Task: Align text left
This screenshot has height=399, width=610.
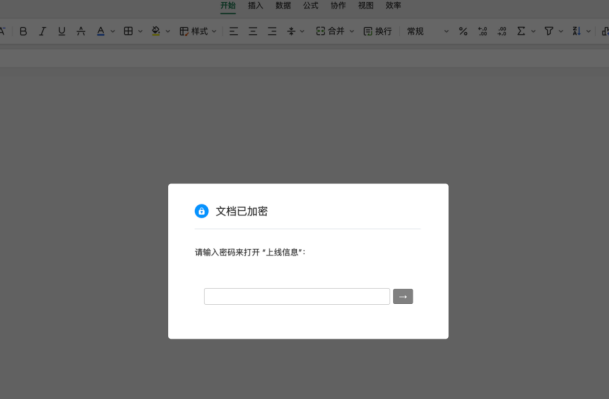Action: pos(233,32)
